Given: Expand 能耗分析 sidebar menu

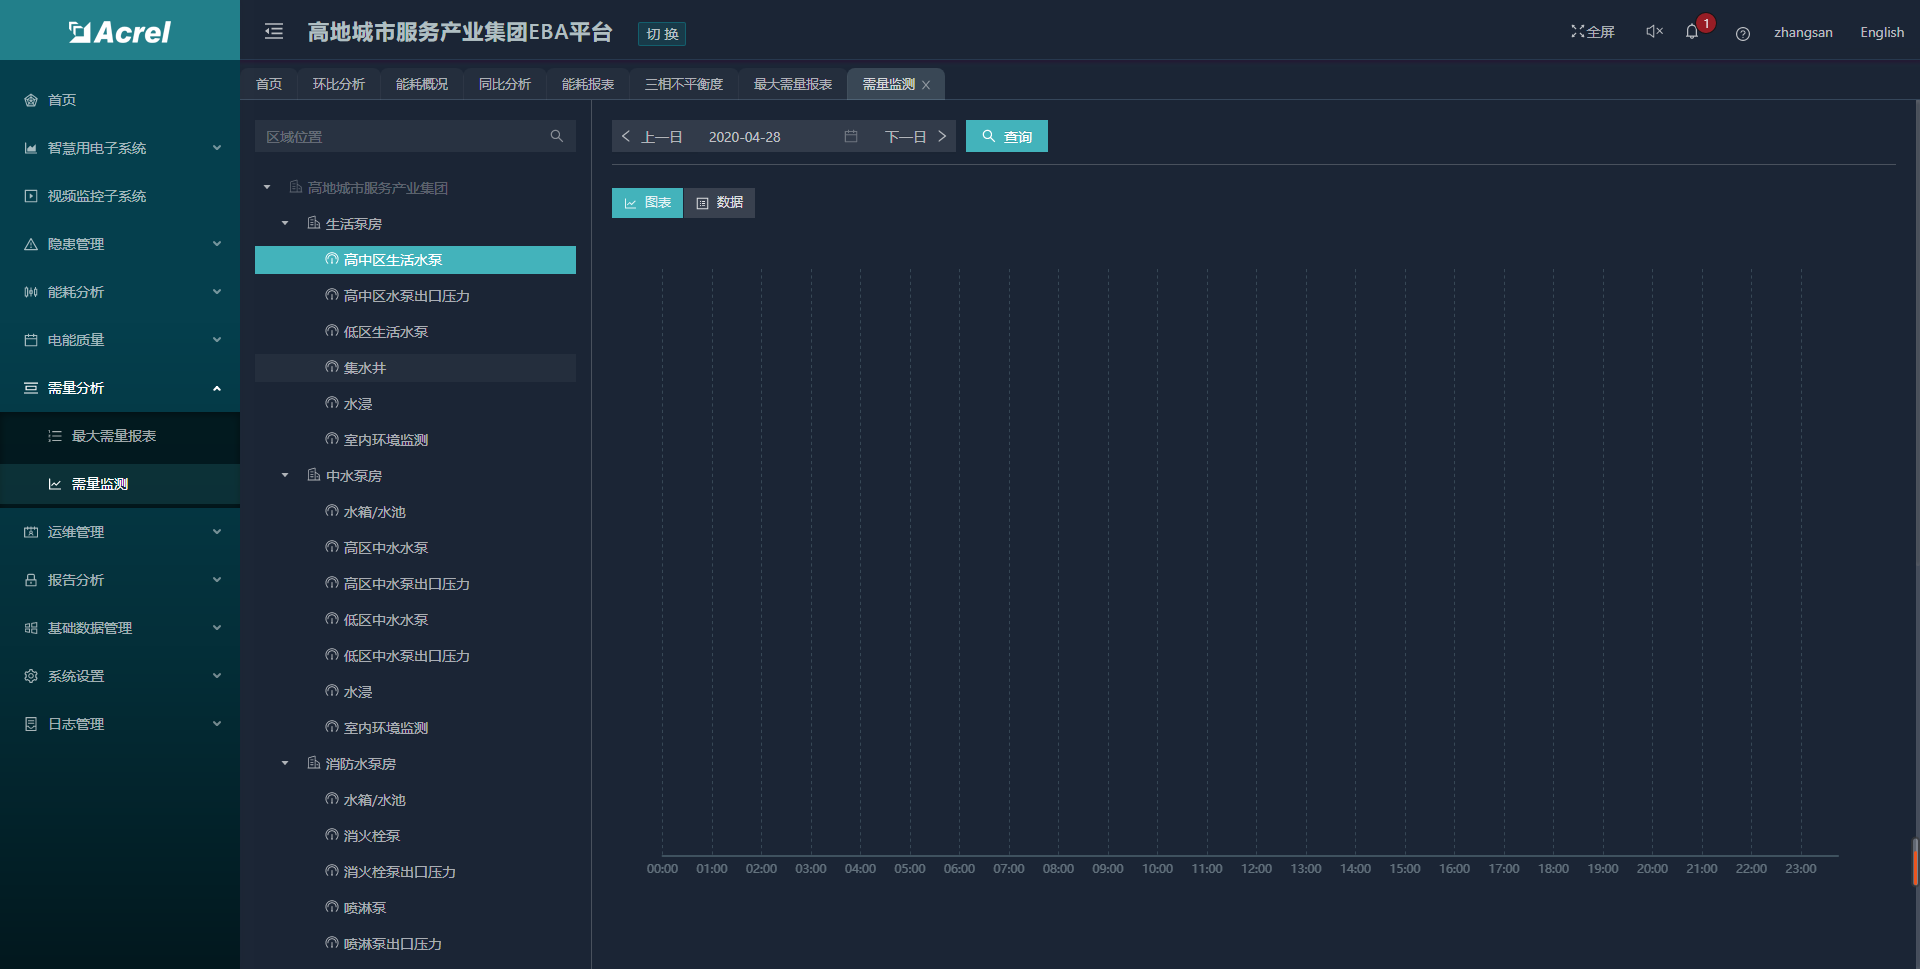Looking at the screenshot, I should tap(120, 292).
